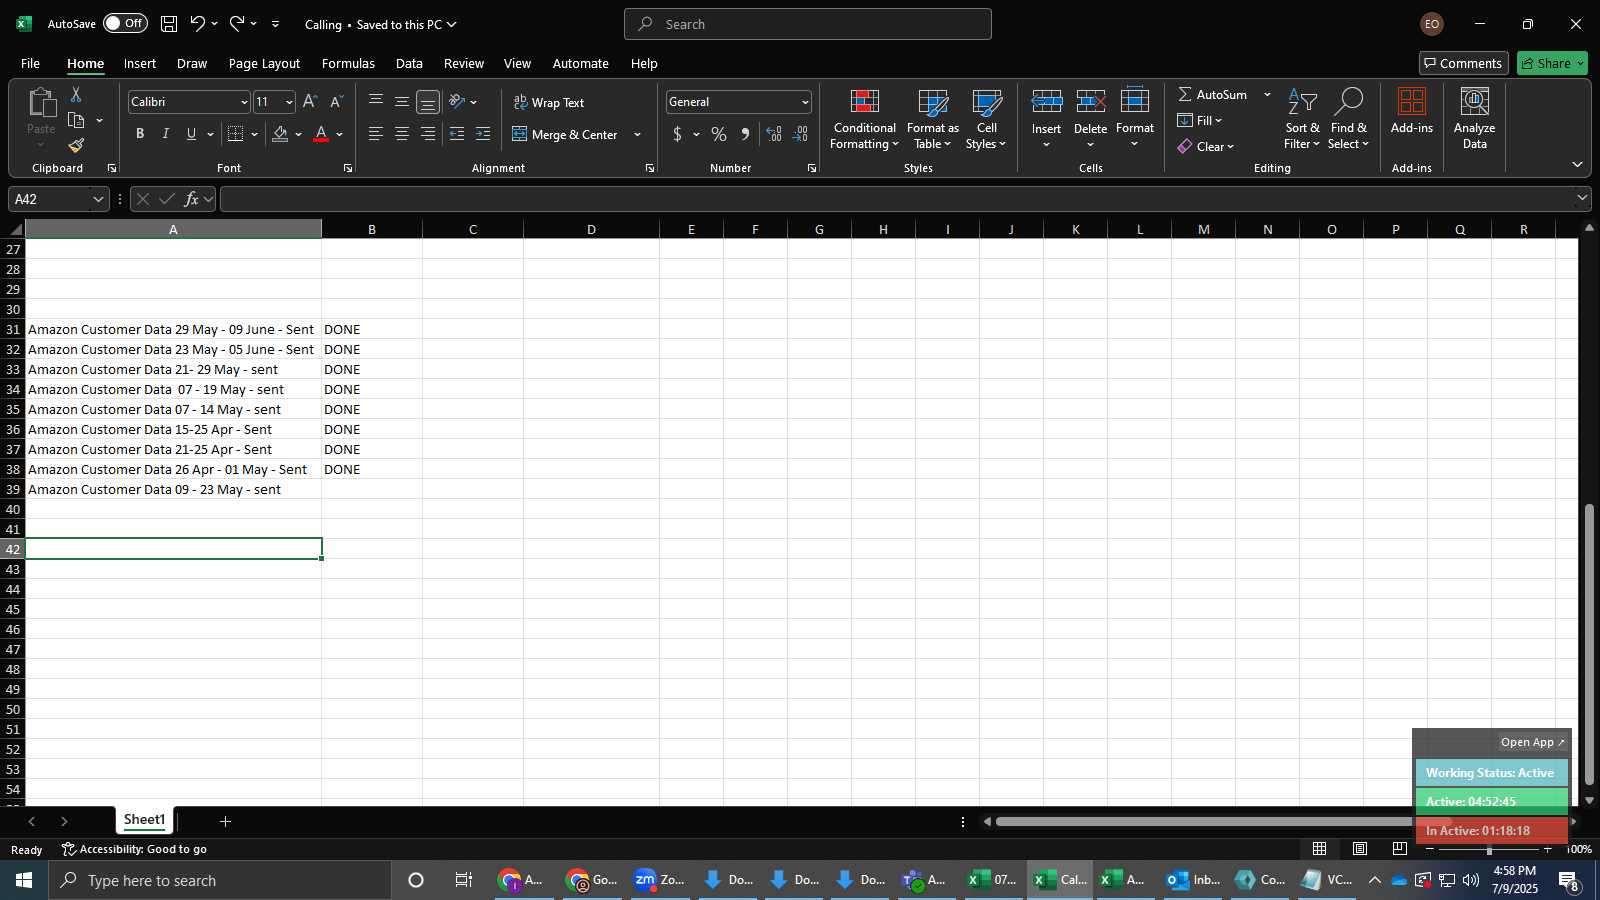Toggle Bold formatting
Image resolution: width=1600 pixels, height=900 pixels.
(140, 134)
